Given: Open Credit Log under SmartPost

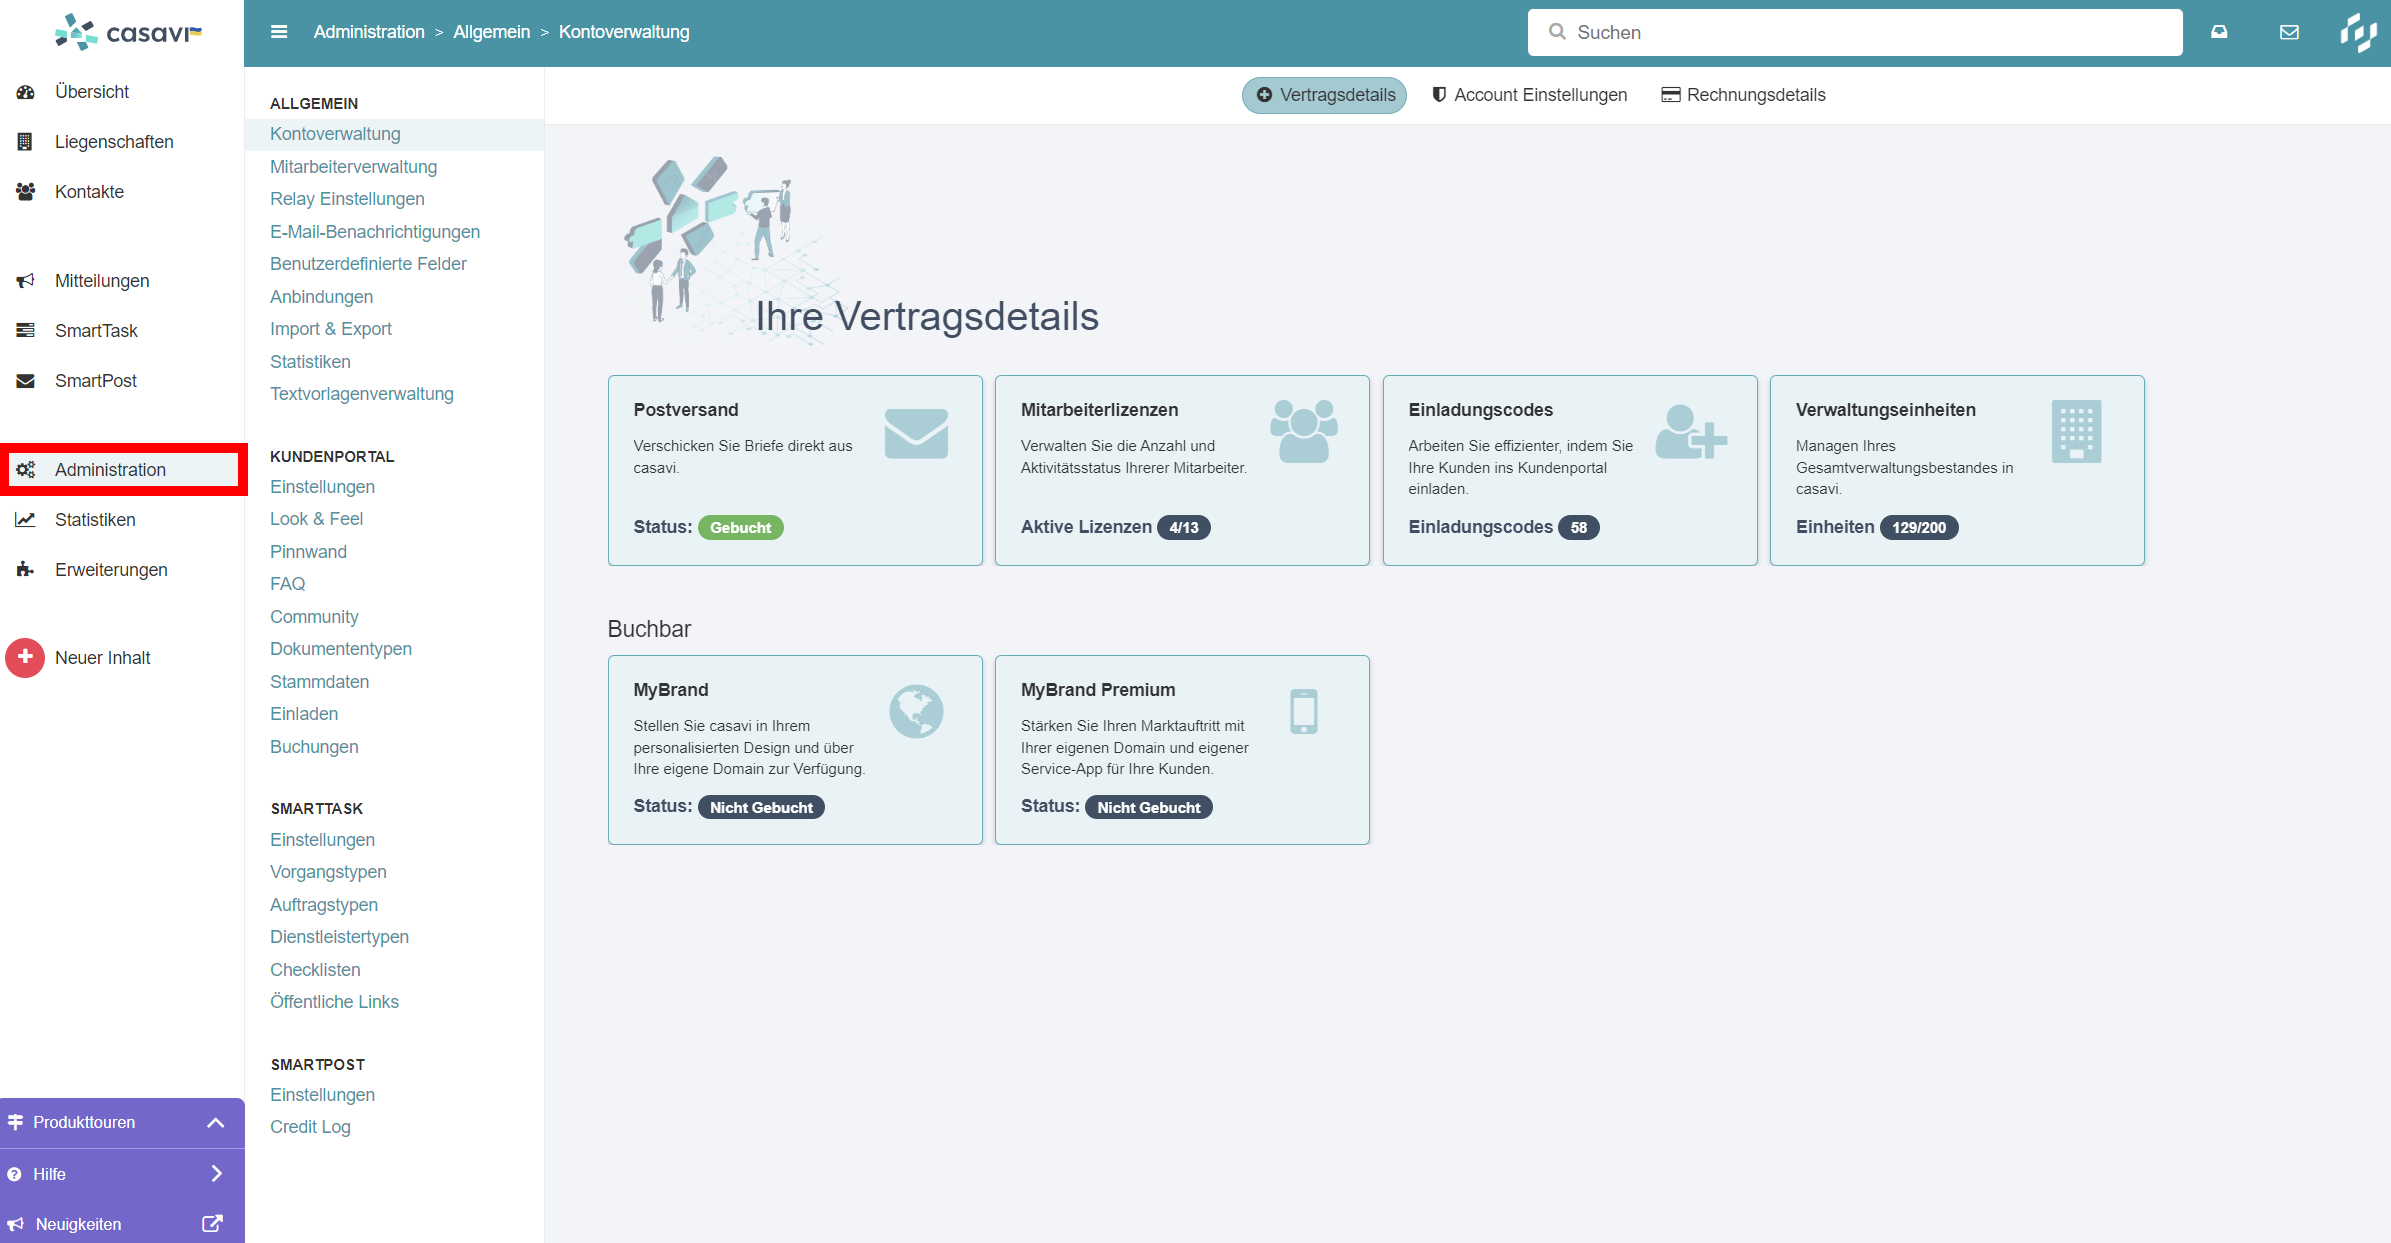Looking at the screenshot, I should 310,1127.
